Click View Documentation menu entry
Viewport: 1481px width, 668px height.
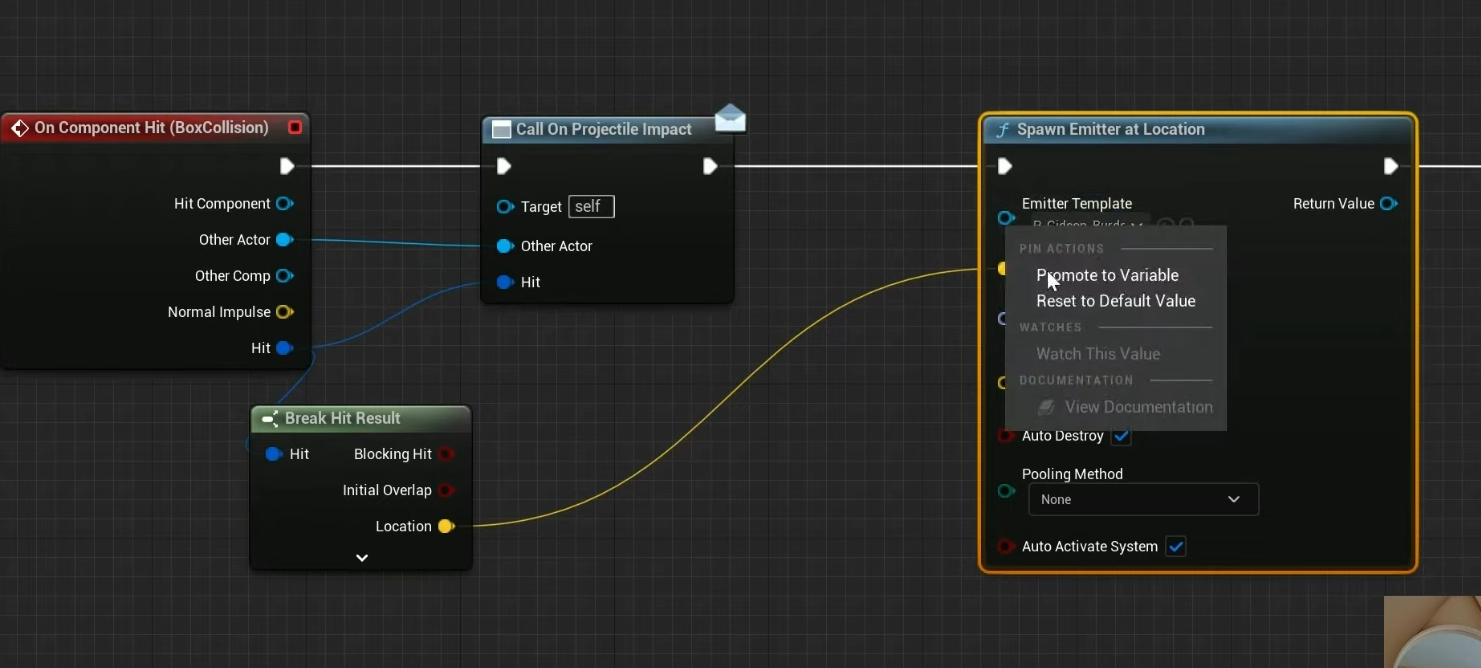(x=1138, y=407)
